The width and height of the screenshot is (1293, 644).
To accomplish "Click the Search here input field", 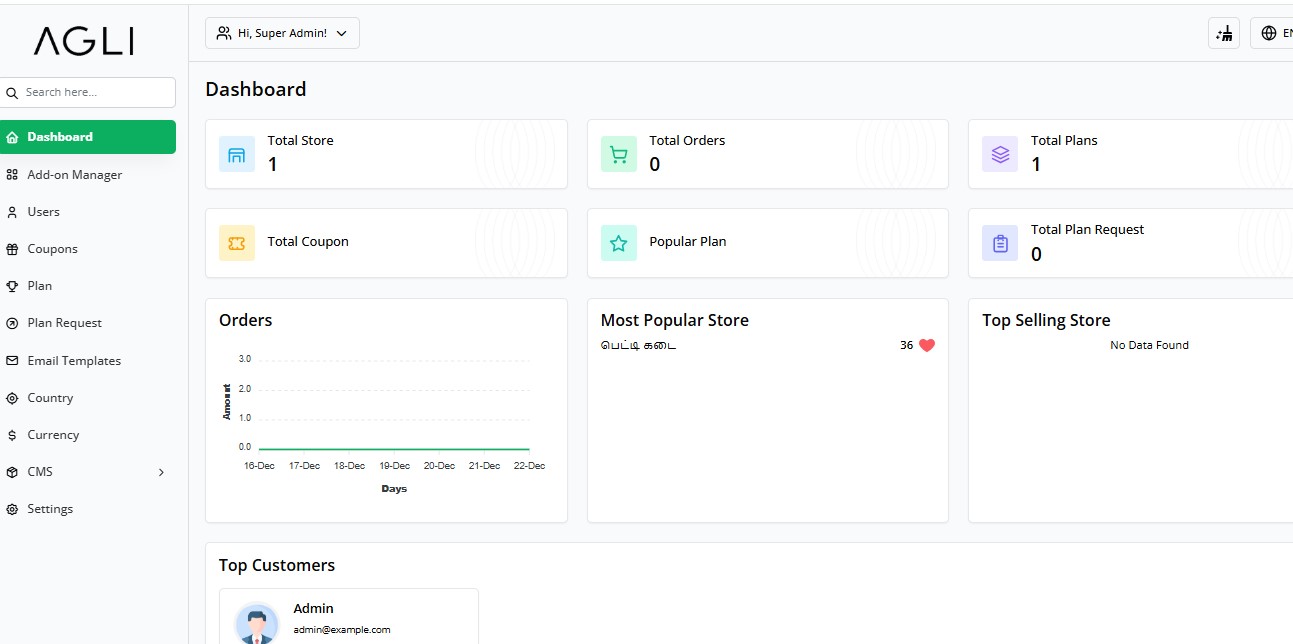I will (95, 92).
